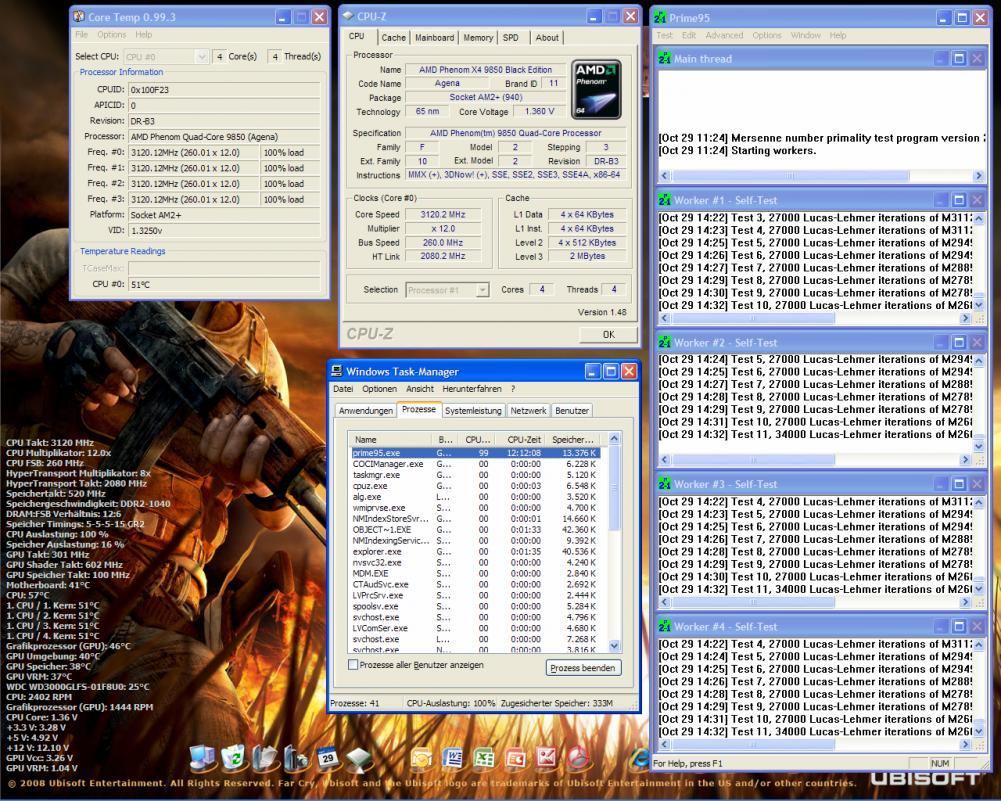Image resolution: width=1001 pixels, height=801 pixels.
Task: Switch to Anwendungen tab in Task-Manager
Action: pyautogui.click(x=366, y=410)
